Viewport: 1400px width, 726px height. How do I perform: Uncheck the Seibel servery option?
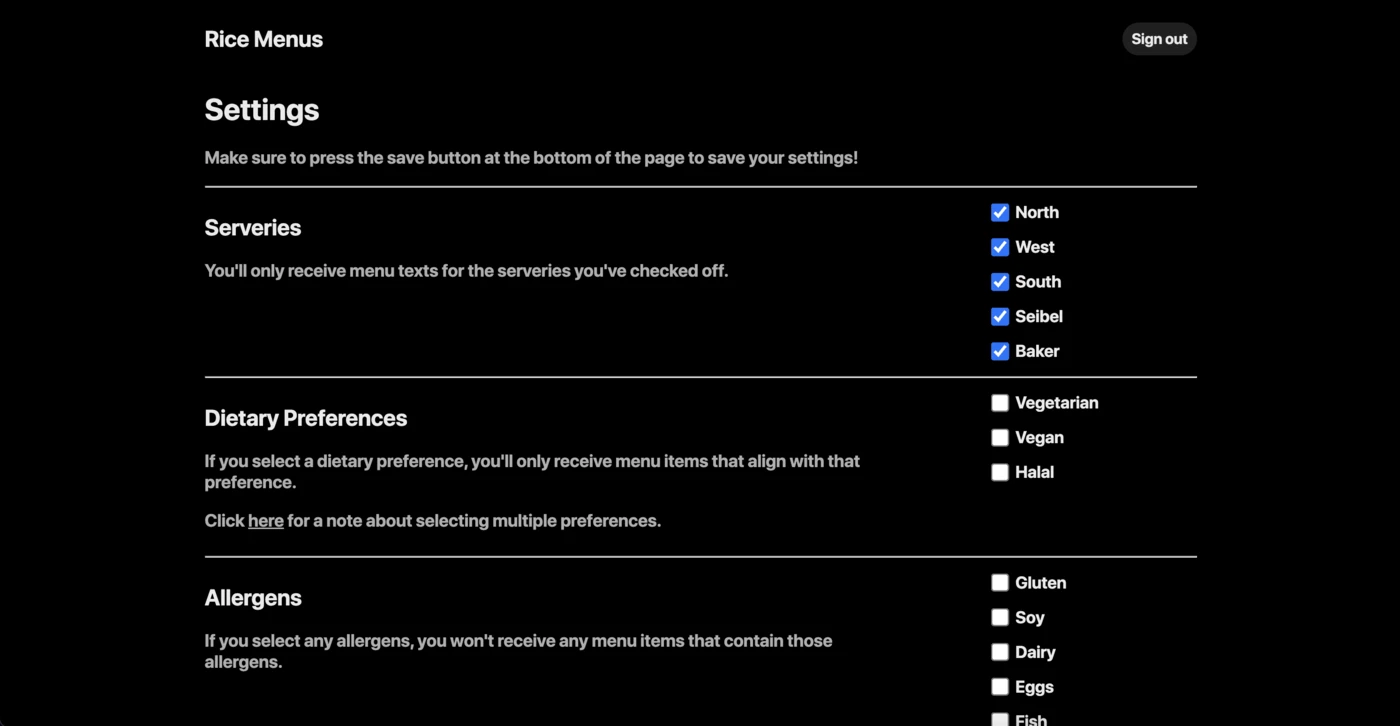tap(1000, 317)
